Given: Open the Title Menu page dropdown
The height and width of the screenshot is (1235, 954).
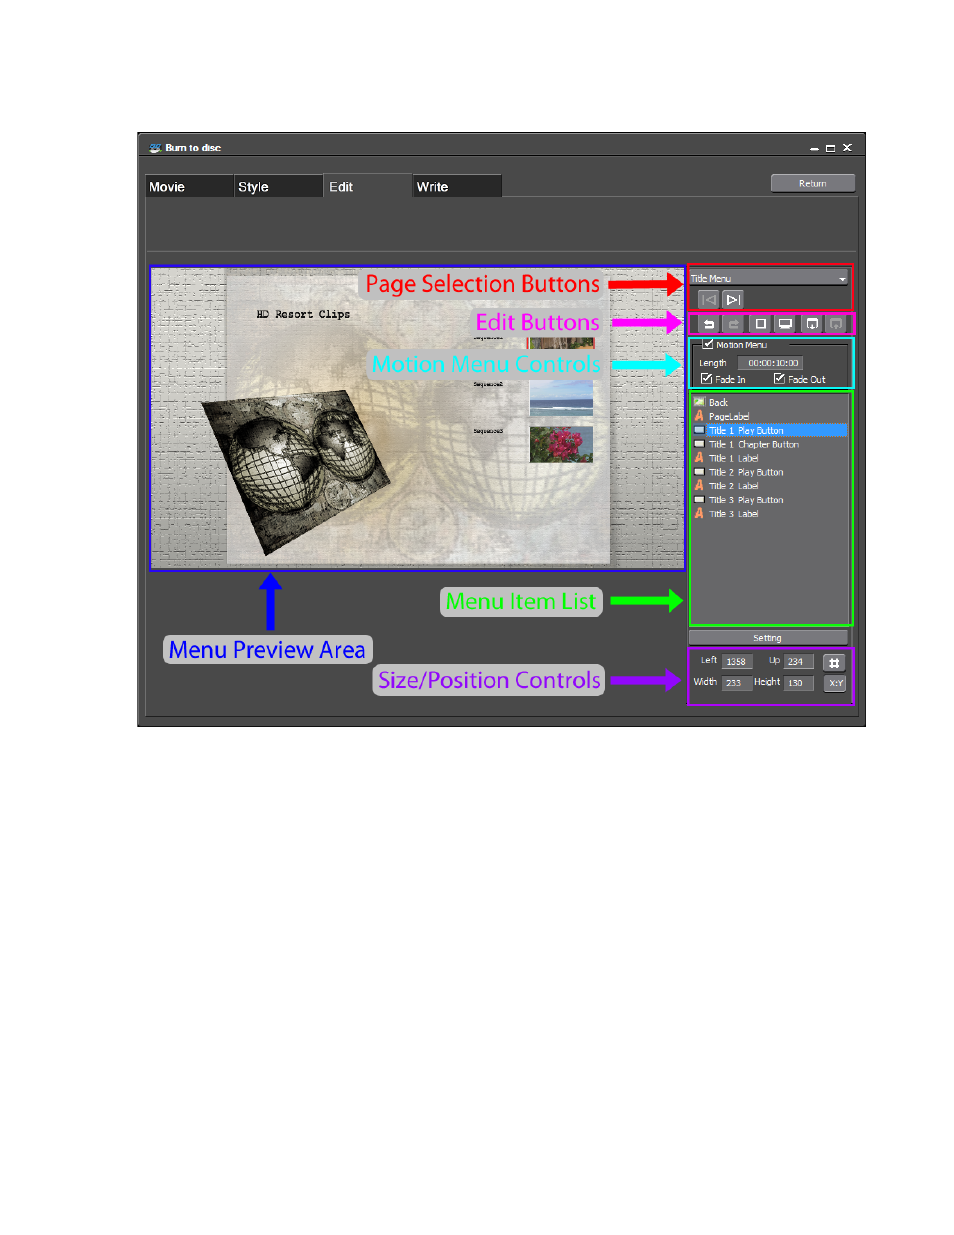Looking at the screenshot, I should (769, 278).
